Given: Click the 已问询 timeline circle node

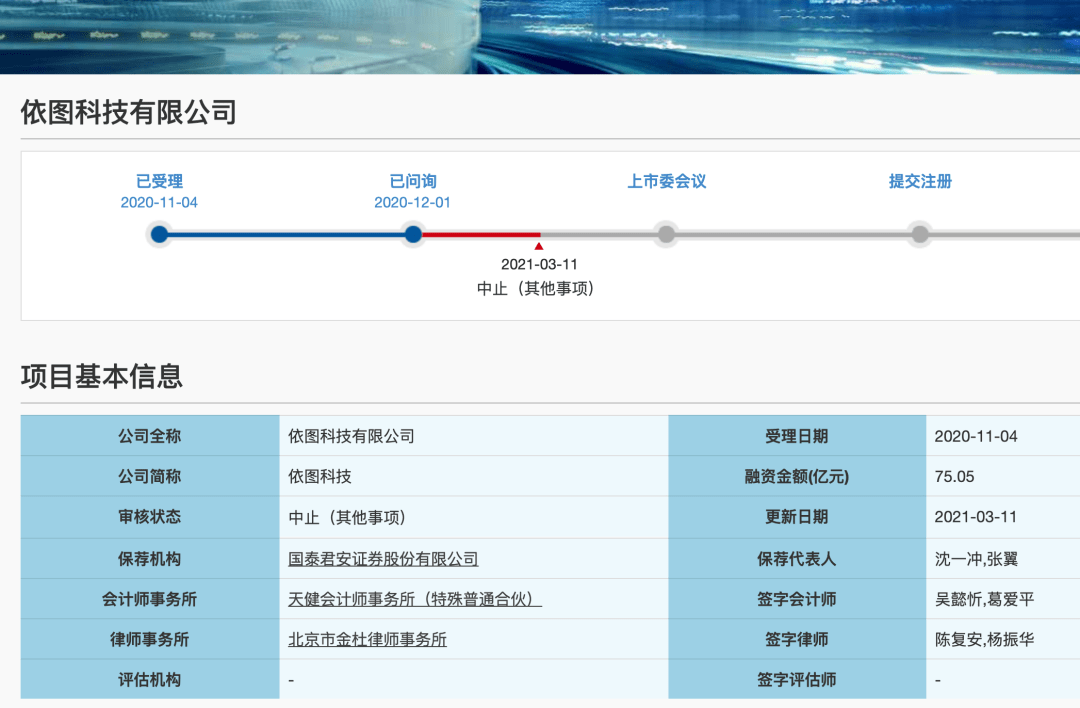Looking at the screenshot, I should 413,235.
